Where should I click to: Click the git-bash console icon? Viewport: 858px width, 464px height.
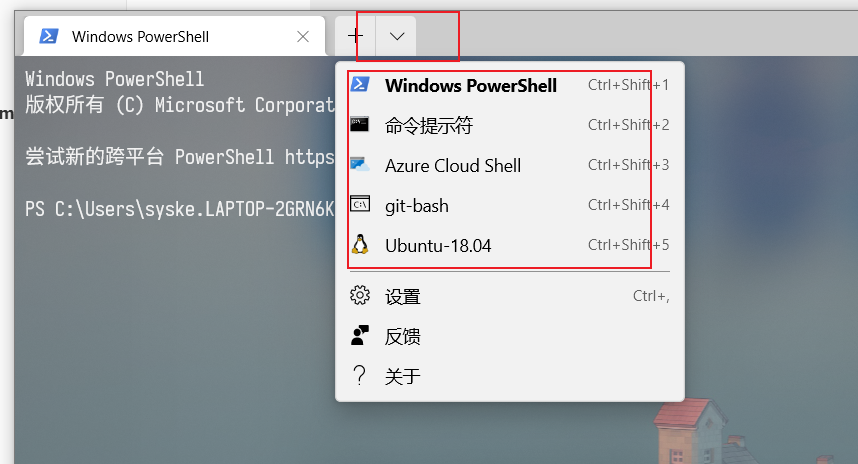[360, 204]
